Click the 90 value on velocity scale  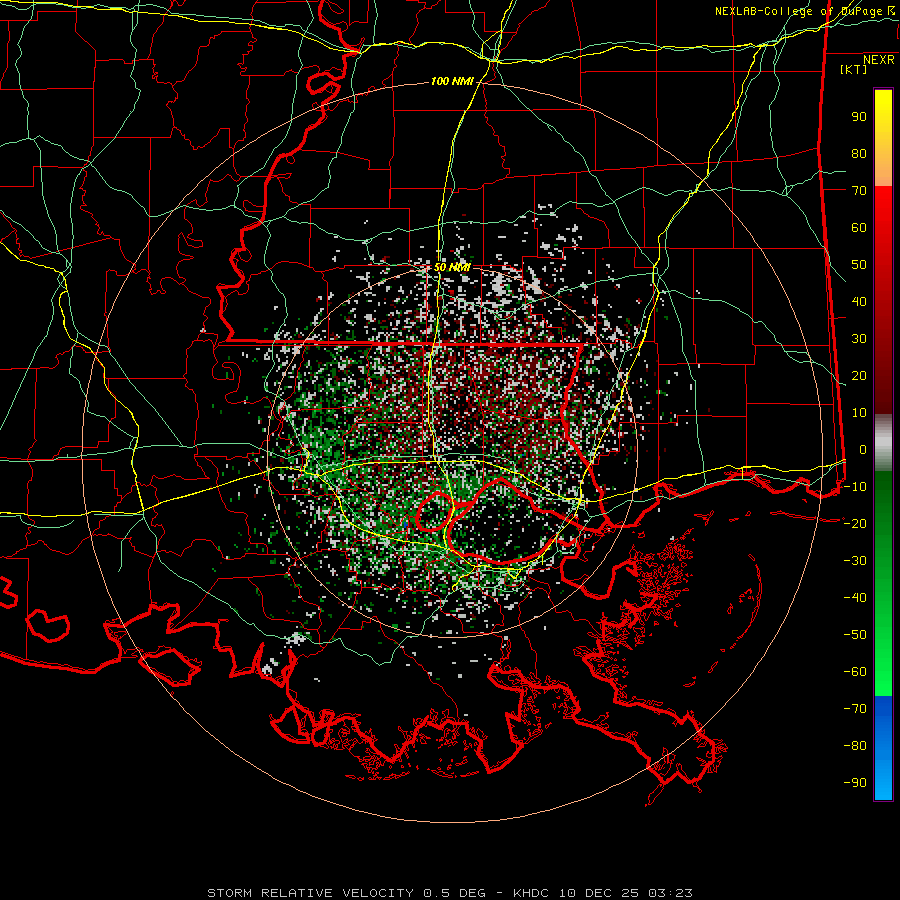click(859, 117)
